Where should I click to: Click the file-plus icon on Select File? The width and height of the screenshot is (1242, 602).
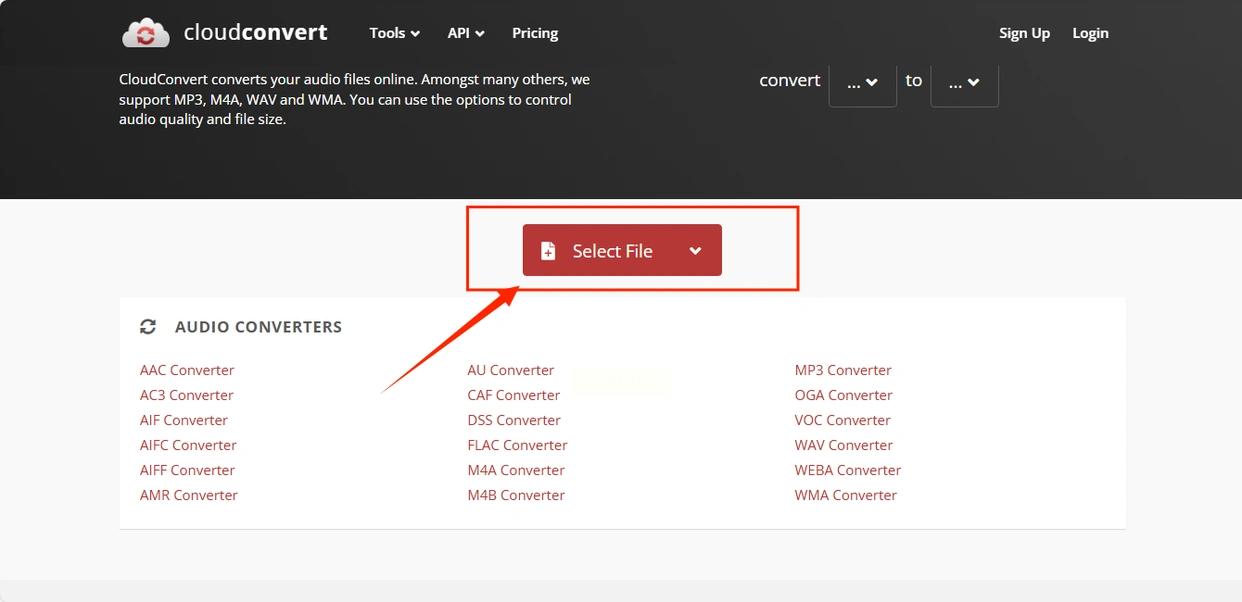(548, 251)
